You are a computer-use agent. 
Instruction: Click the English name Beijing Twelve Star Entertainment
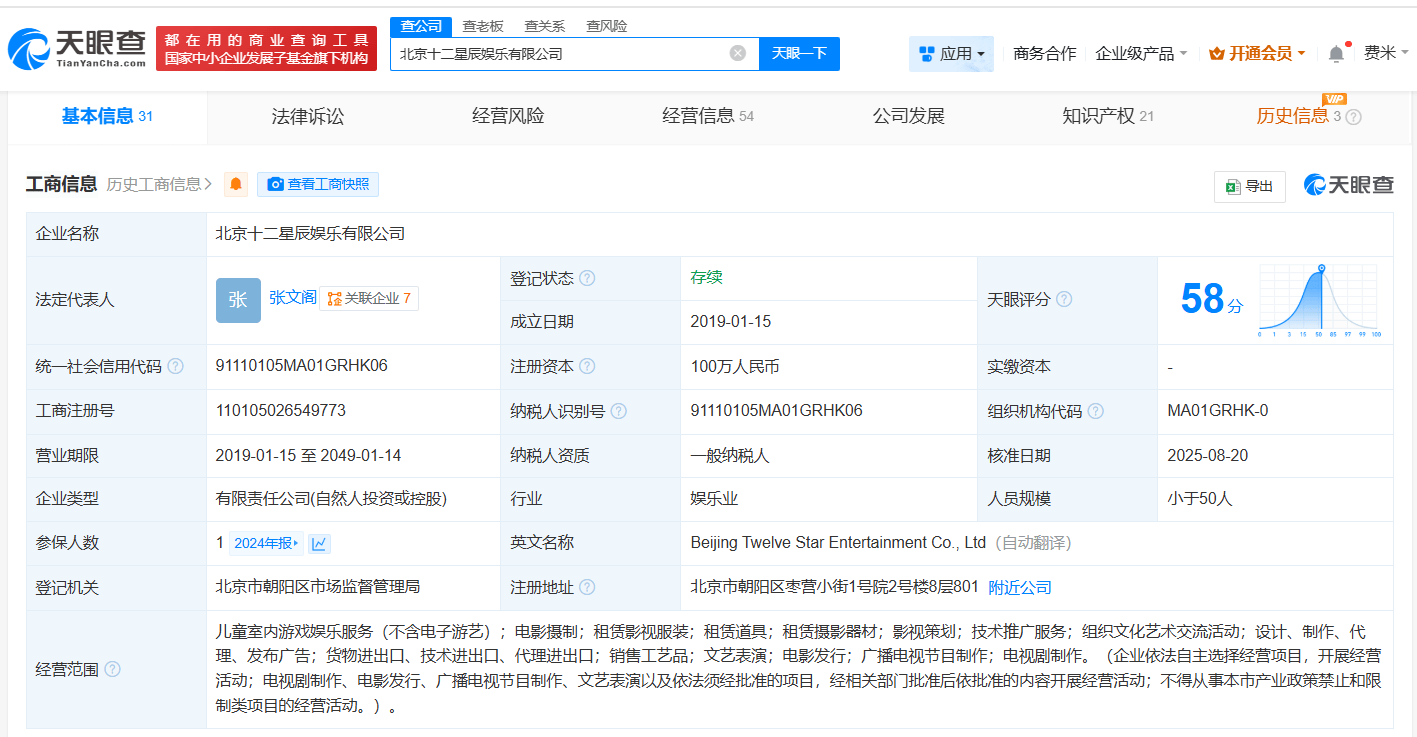point(839,543)
